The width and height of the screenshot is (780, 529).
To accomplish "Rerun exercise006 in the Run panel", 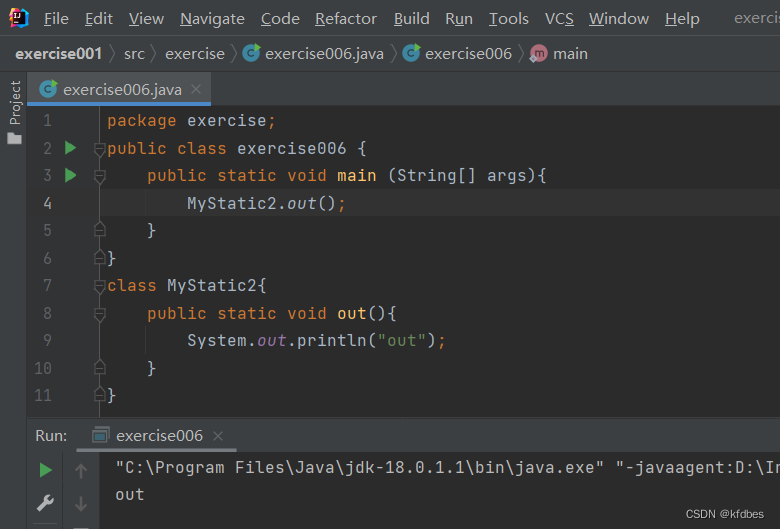I will [45, 469].
